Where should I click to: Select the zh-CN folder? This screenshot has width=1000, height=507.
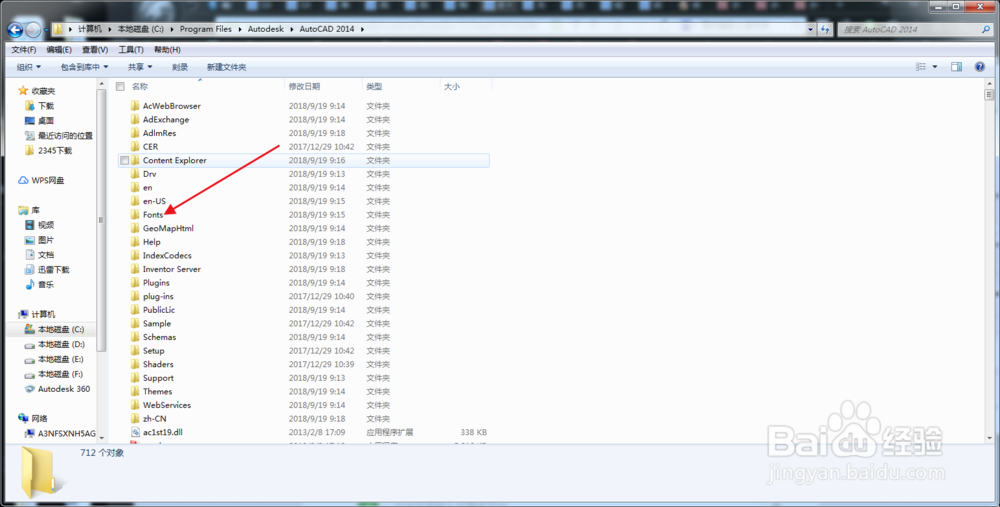click(155, 418)
